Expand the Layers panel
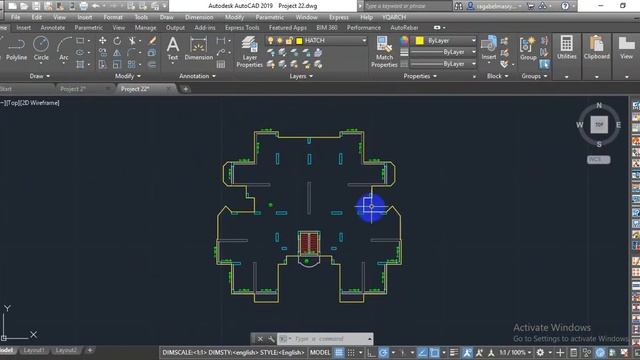This screenshot has height=360, width=640. tap(301, 76)
